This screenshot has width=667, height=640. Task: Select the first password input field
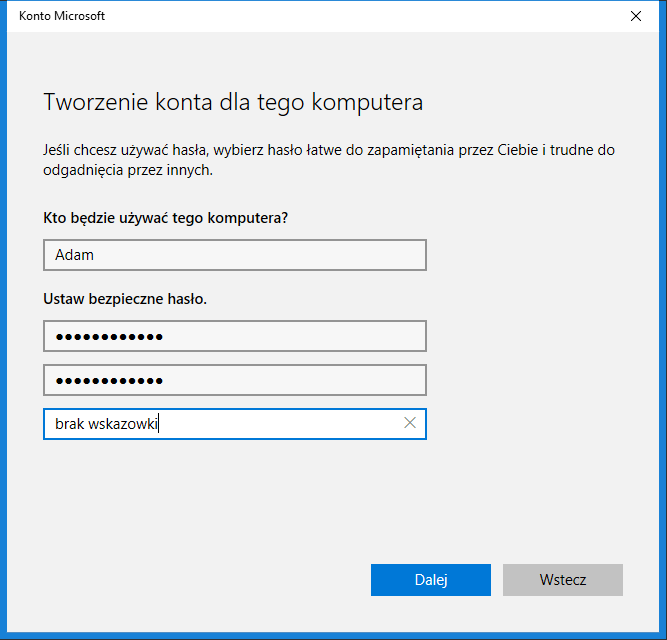point(235,336)
